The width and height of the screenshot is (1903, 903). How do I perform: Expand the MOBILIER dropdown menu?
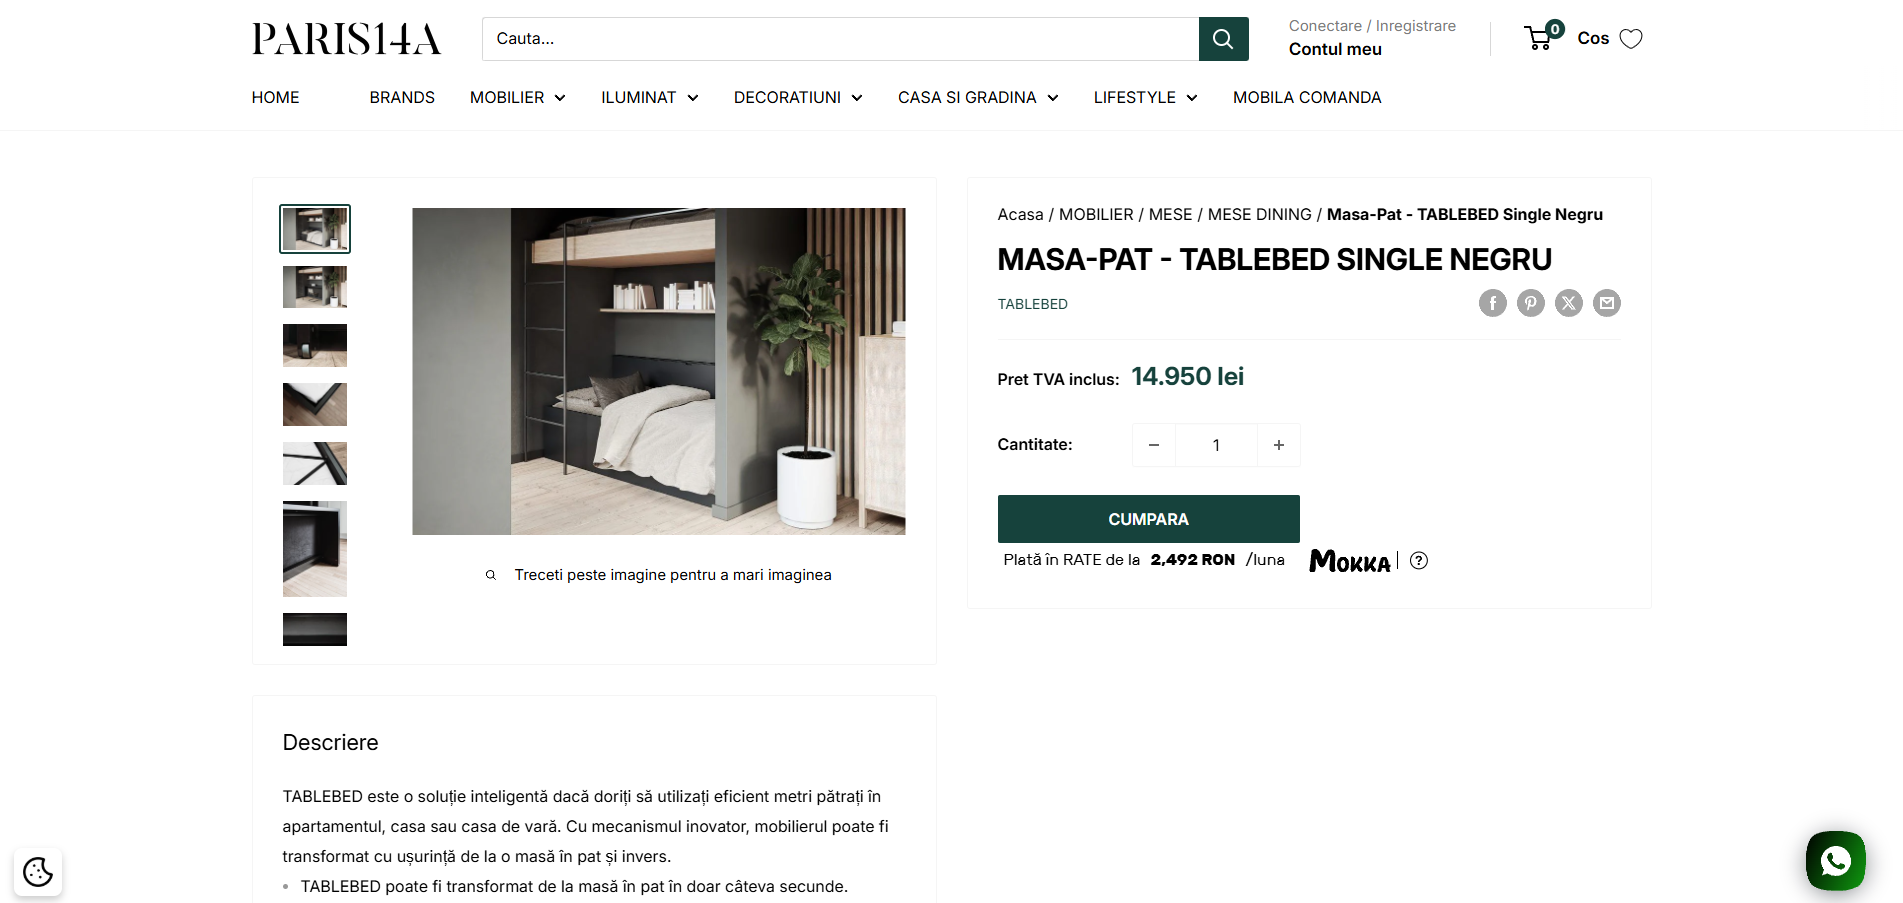tap(518, 98)
